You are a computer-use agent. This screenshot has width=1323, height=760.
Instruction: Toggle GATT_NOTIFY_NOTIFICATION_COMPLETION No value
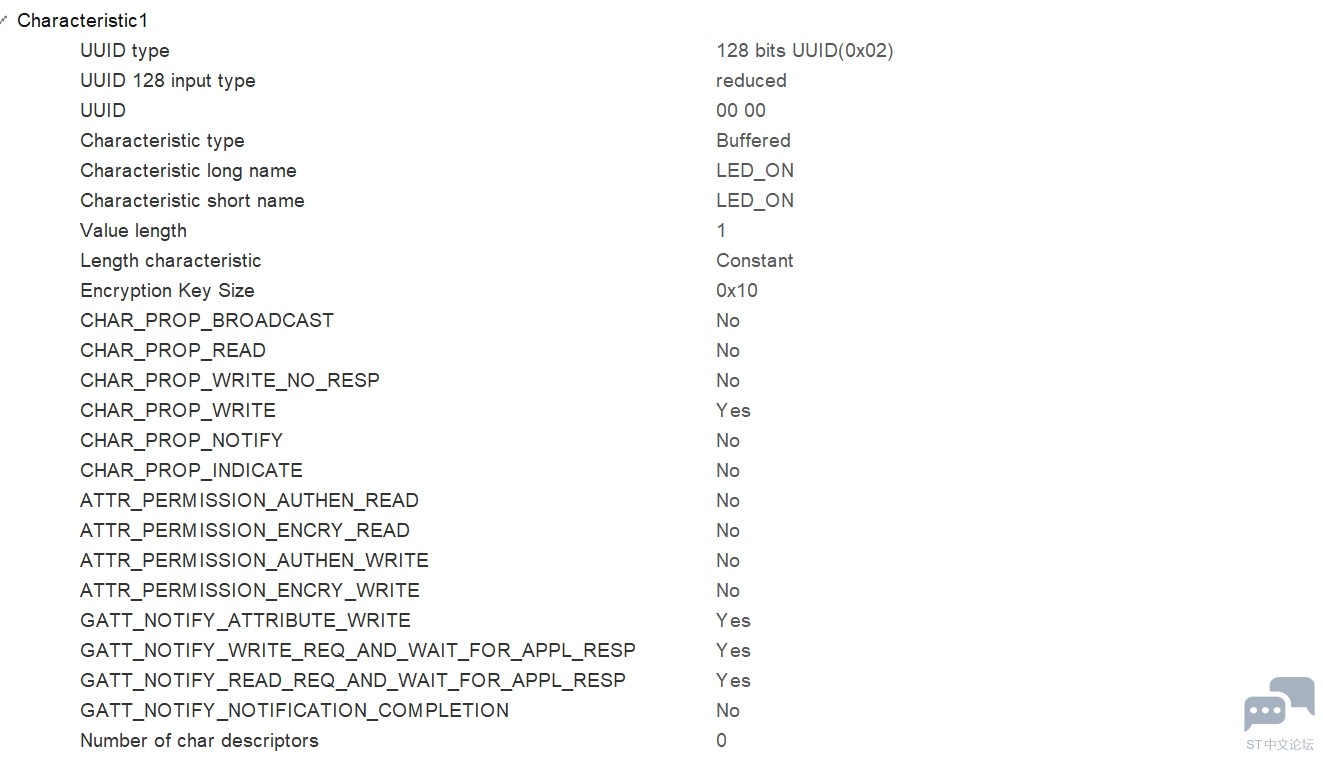[x=728, y=710]
